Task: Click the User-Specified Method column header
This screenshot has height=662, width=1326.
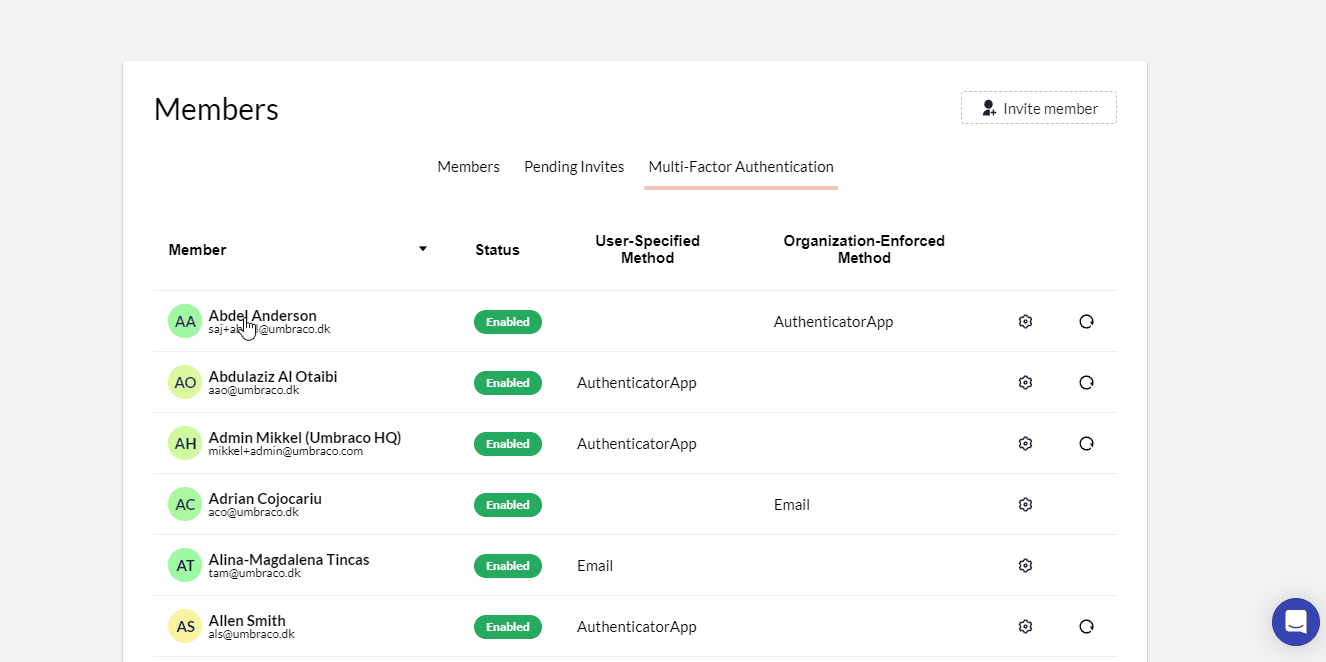Action: coord(647,249)
